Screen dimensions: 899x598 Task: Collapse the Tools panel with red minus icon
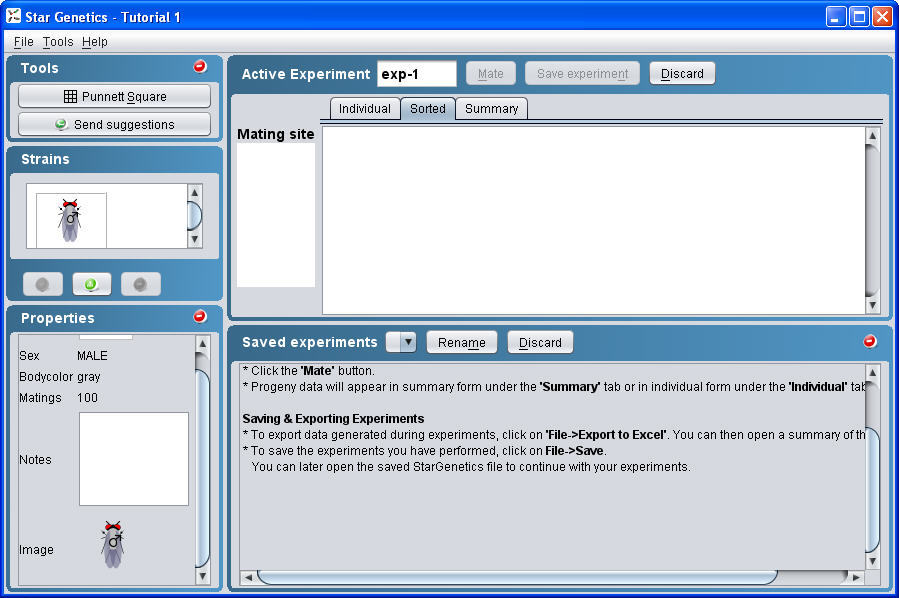(200, 67)
